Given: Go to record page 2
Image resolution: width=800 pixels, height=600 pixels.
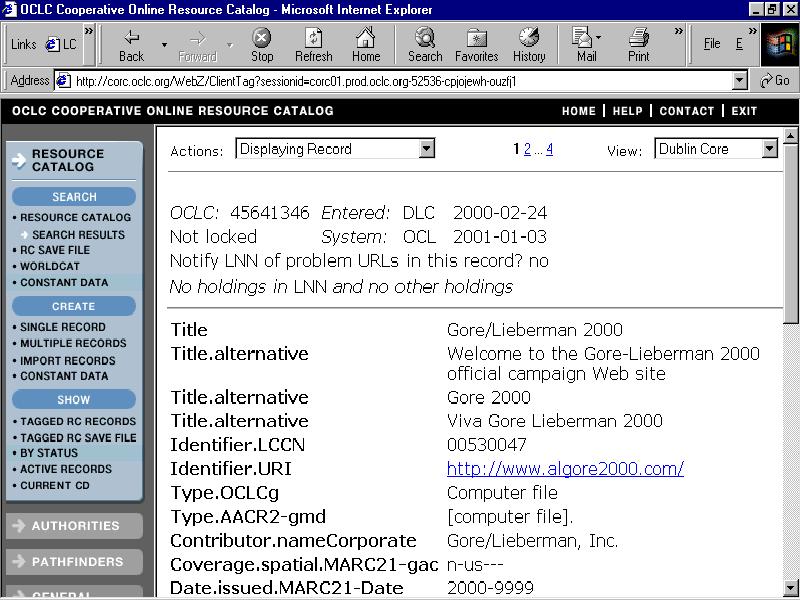Looking at the screenshot, I should pyautogui.click(x=527, y=149).
